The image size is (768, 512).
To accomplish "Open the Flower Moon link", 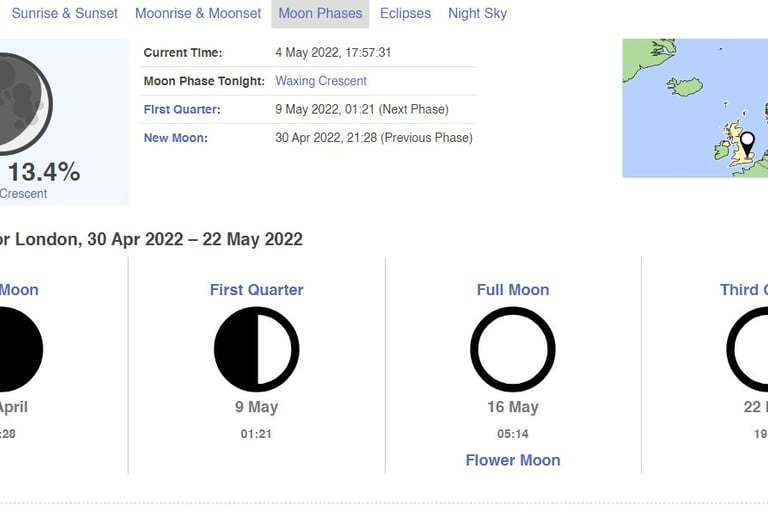I will coord(513,460).
